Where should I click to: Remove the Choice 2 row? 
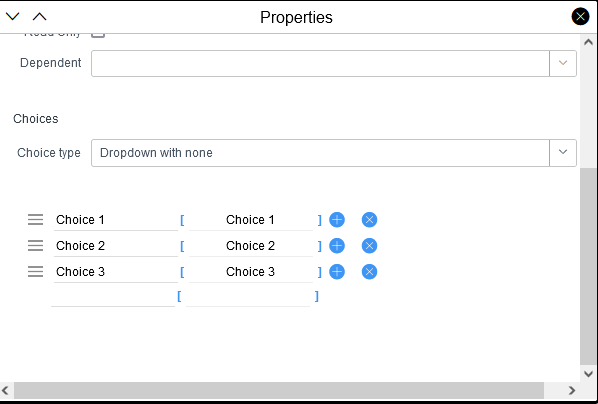369,246
